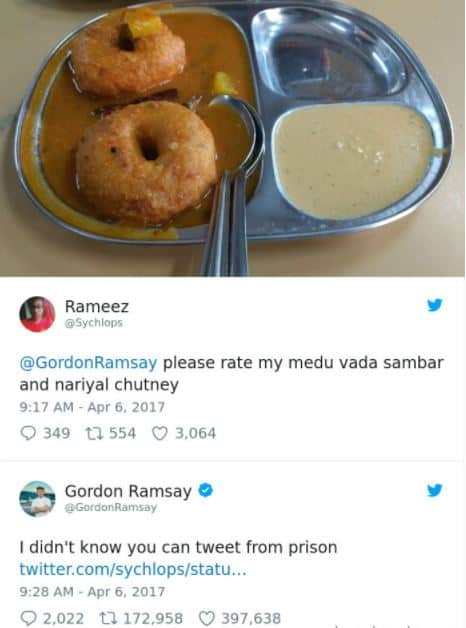
Task: Retweet Gordon Ramsay's tweet via the retweet icon
Action: 108,618
